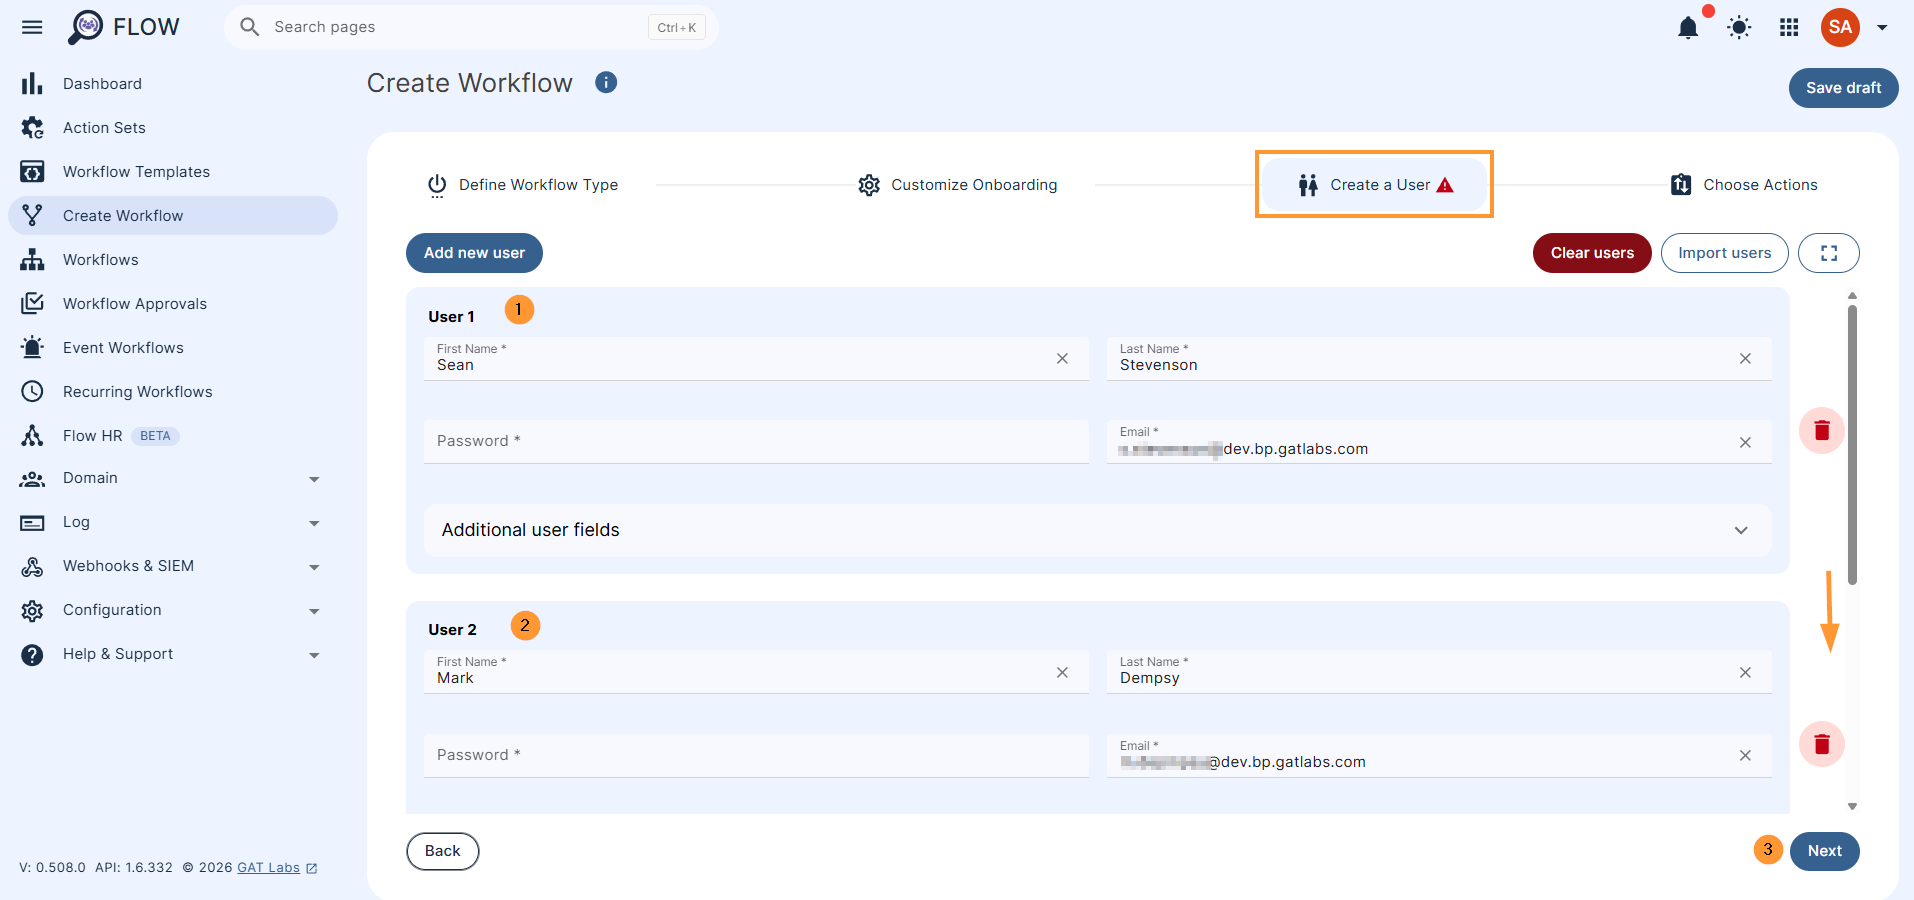Open Workflow Approvals in the sidebar
The width and height of the screenshot is (1914, 900).
point(173,304)
